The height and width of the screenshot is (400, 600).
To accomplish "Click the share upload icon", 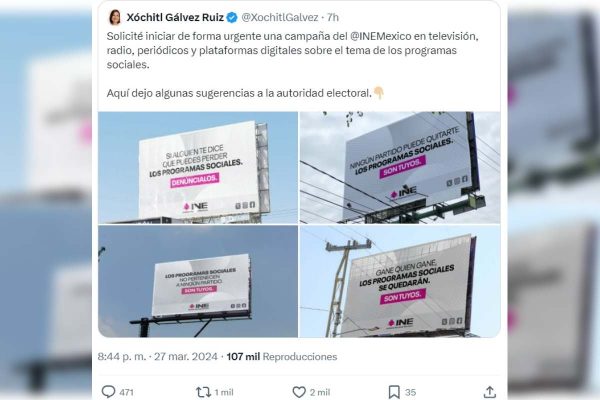I will [490, 392].
